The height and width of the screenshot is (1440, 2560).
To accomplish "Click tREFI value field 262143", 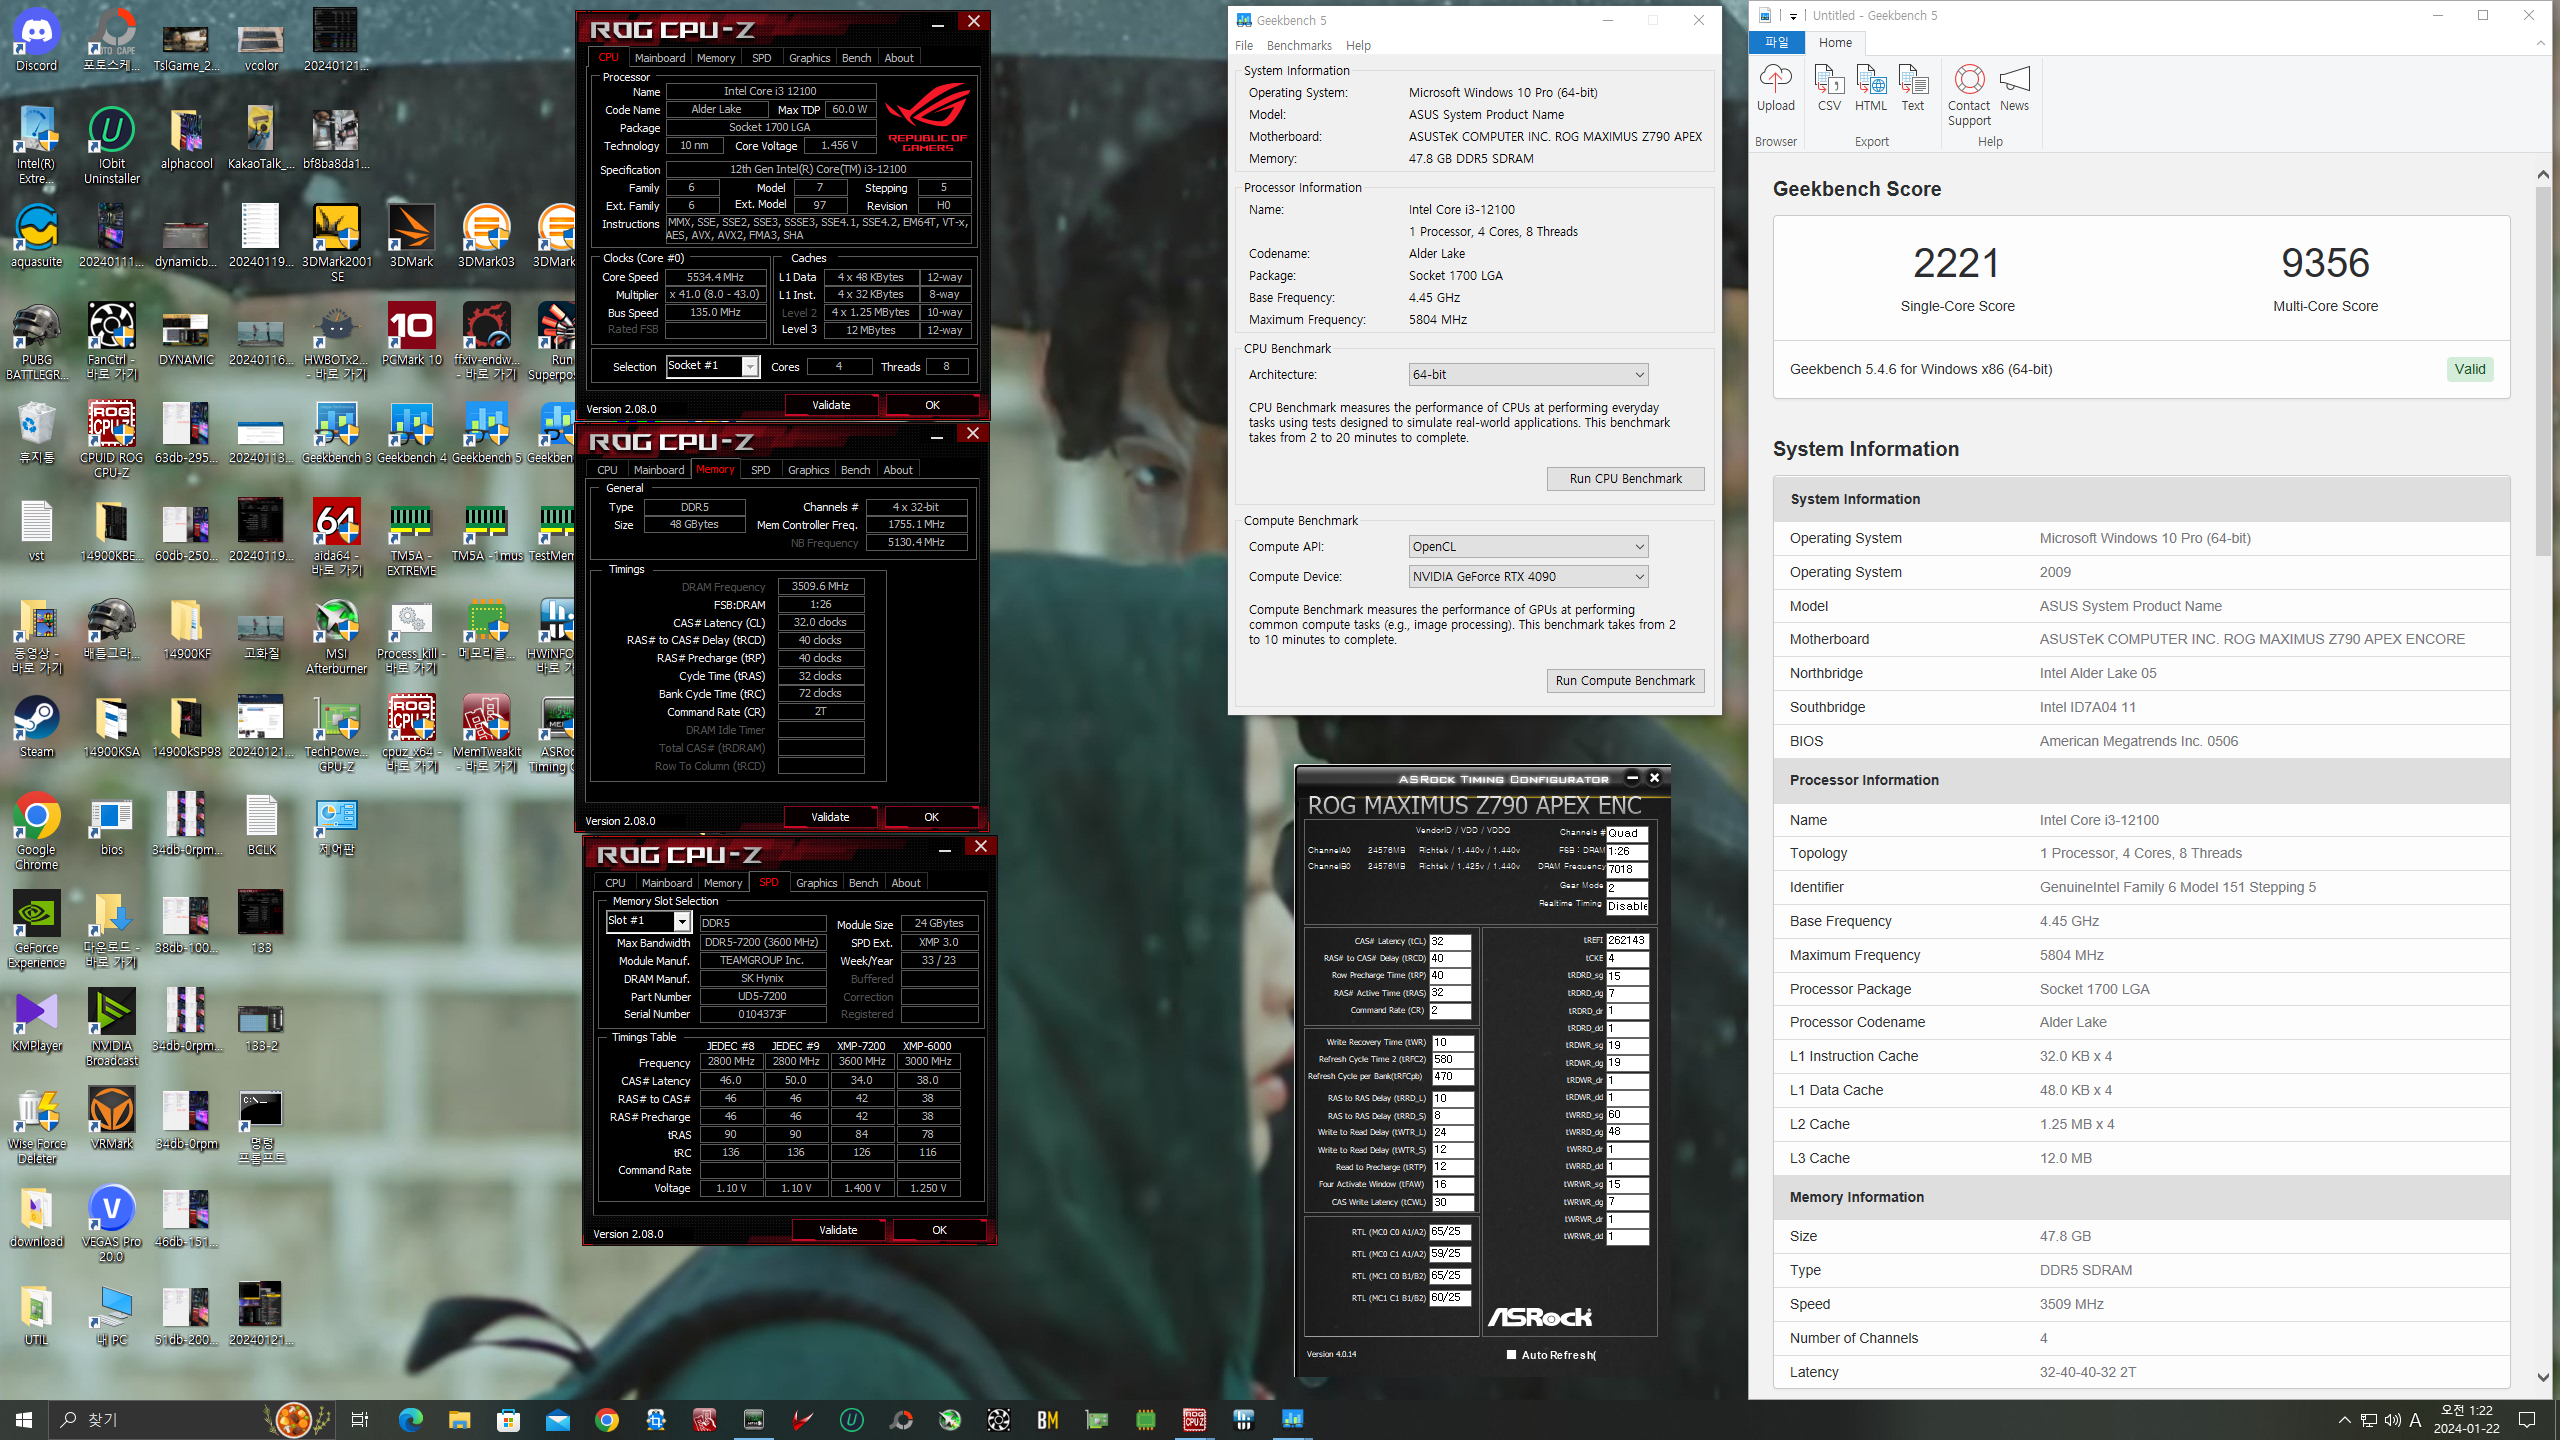I will click(1627, 940).
